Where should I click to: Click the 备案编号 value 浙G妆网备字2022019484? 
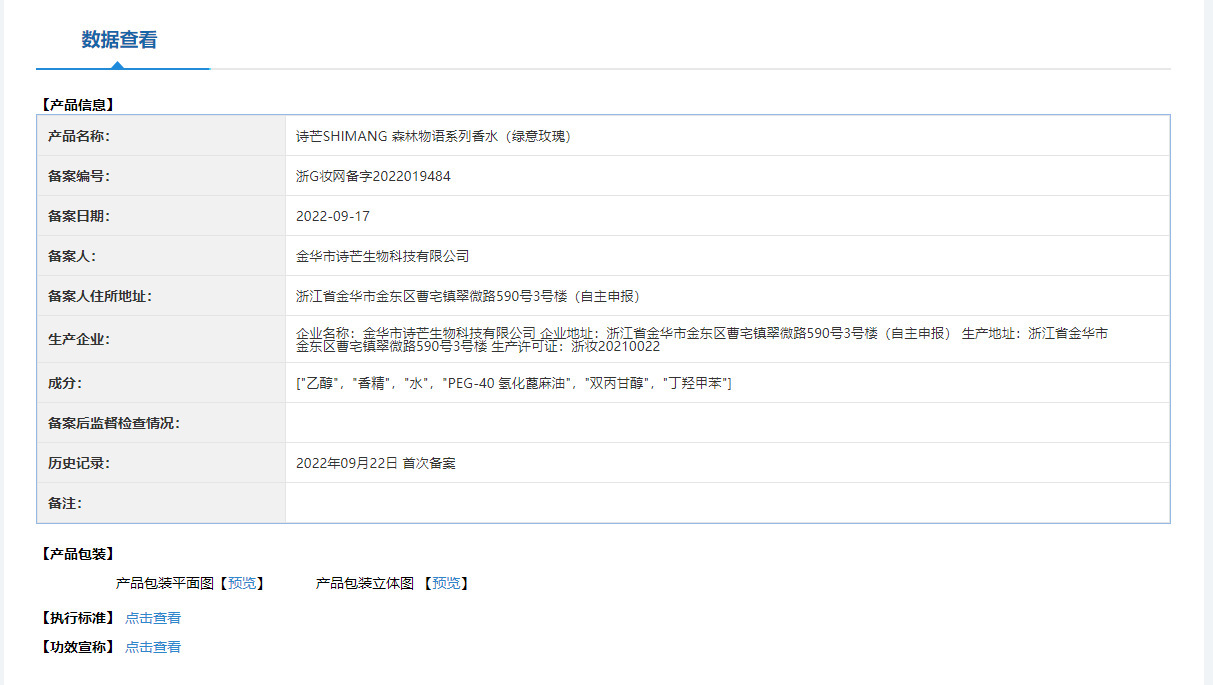coord(372,176)
